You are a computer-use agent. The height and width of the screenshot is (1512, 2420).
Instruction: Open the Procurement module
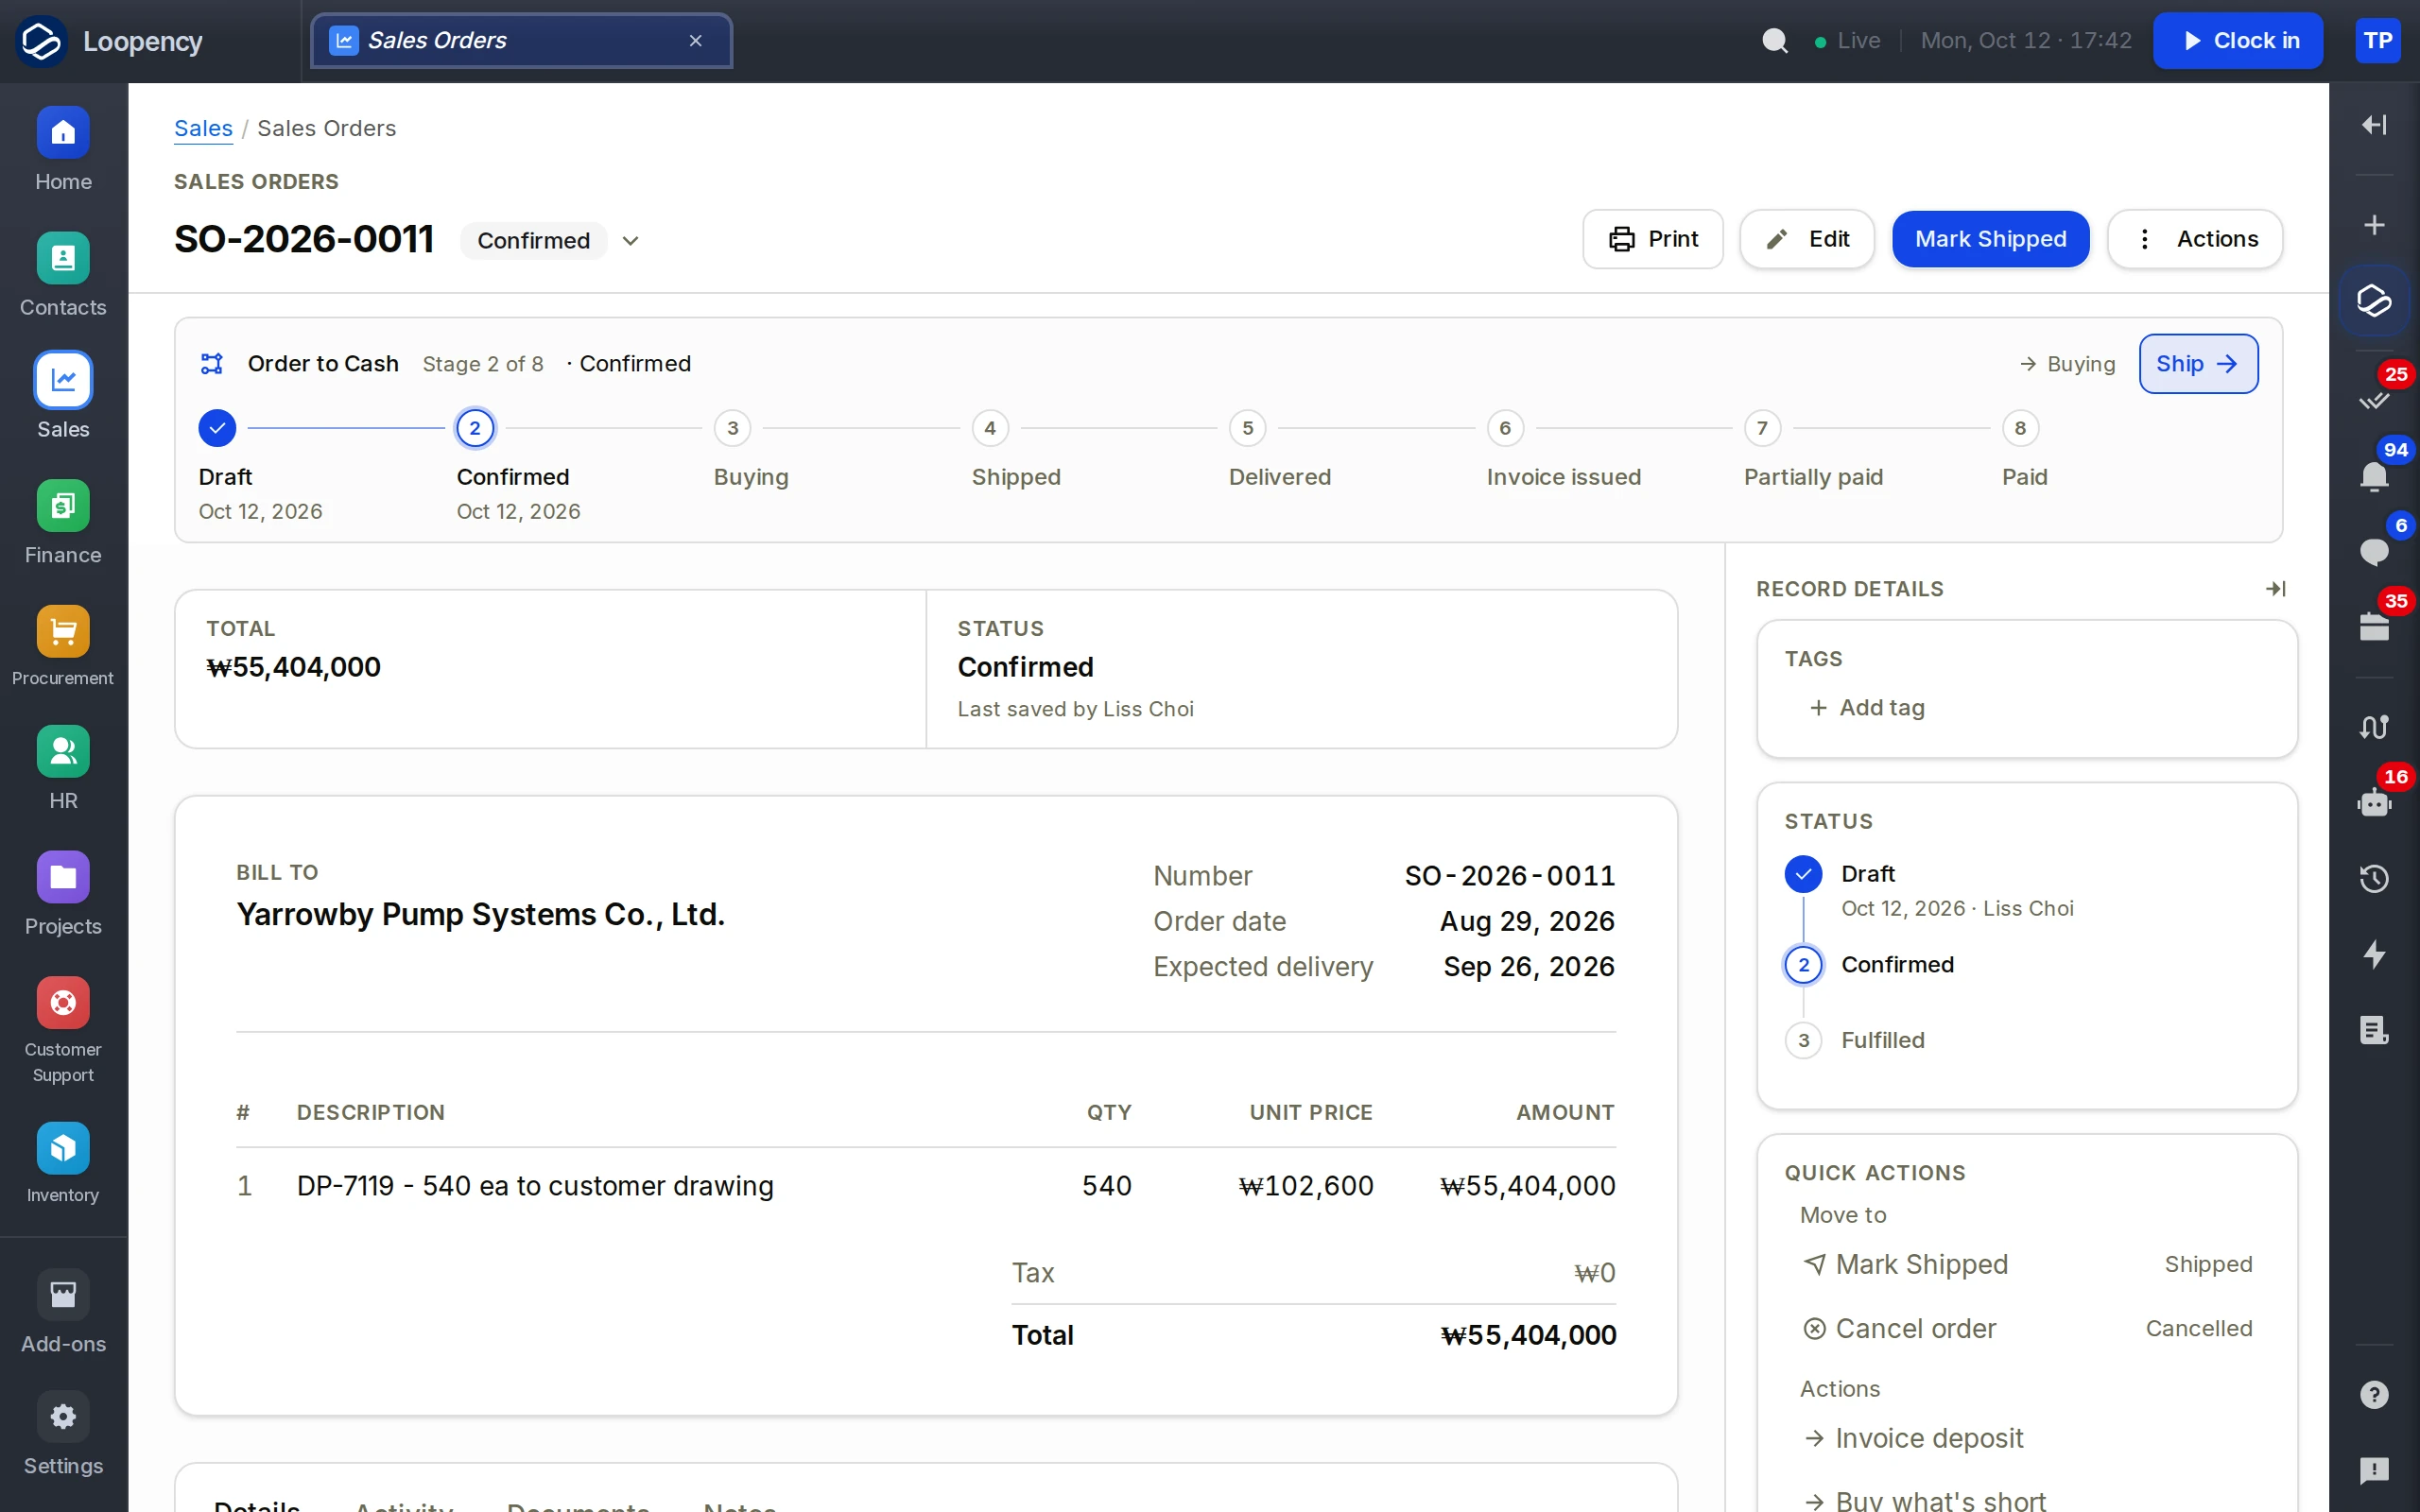pos(63,647)
